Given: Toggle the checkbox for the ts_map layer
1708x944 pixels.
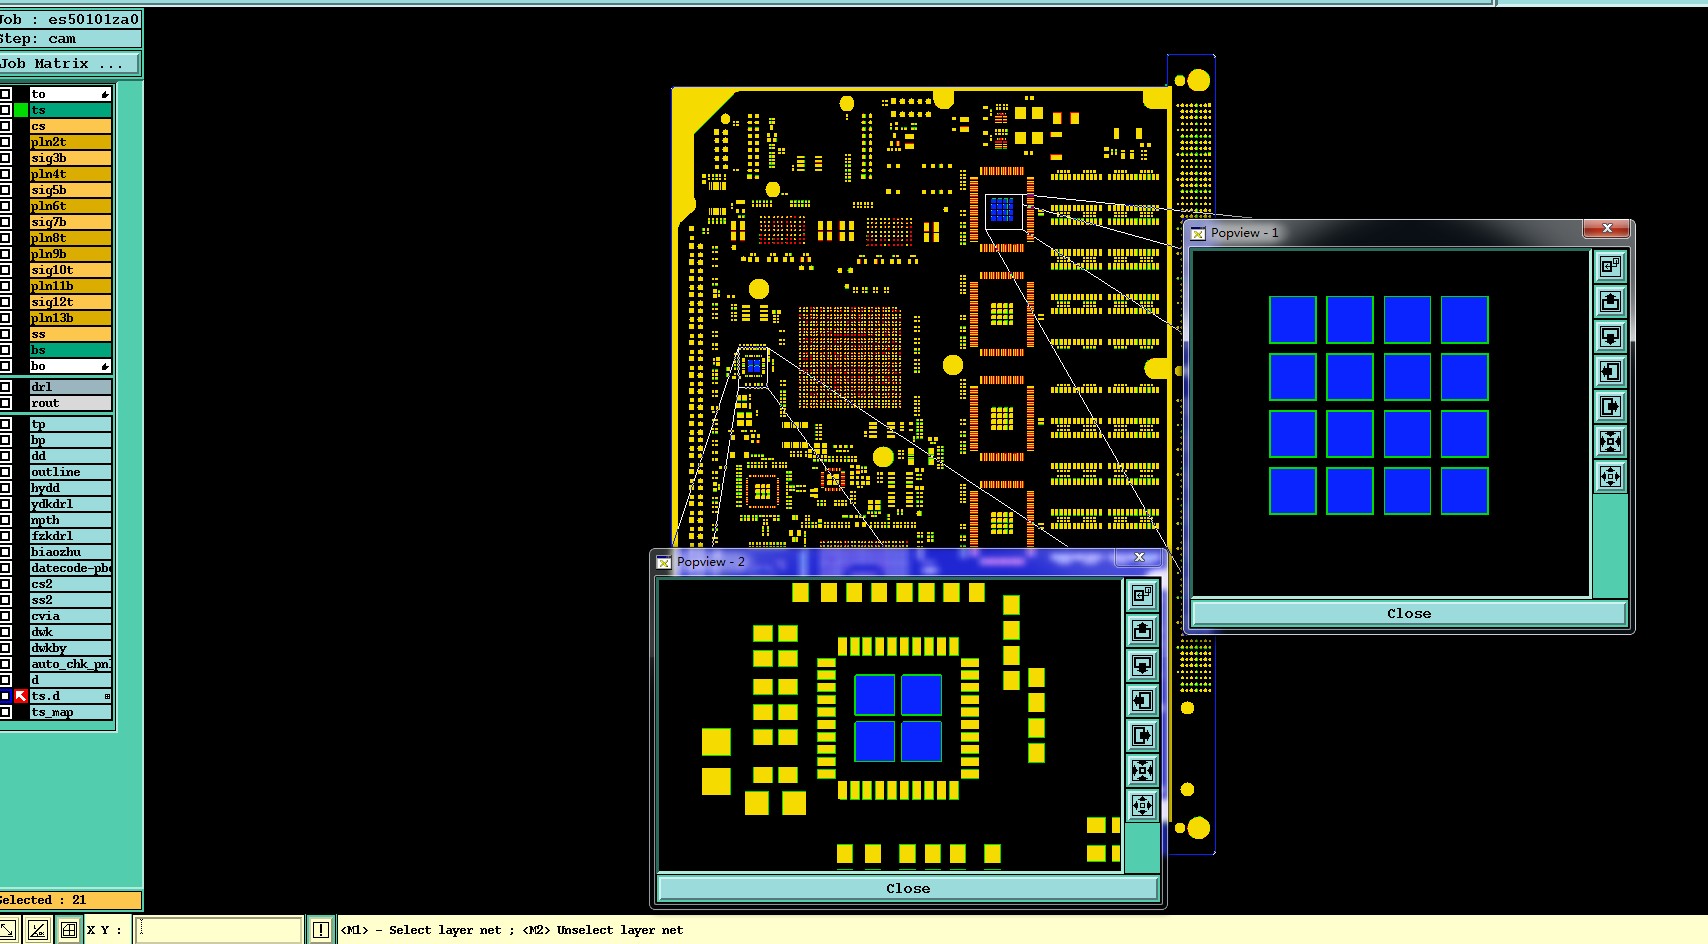Looking at the screenshot, I should pos(5,712).
